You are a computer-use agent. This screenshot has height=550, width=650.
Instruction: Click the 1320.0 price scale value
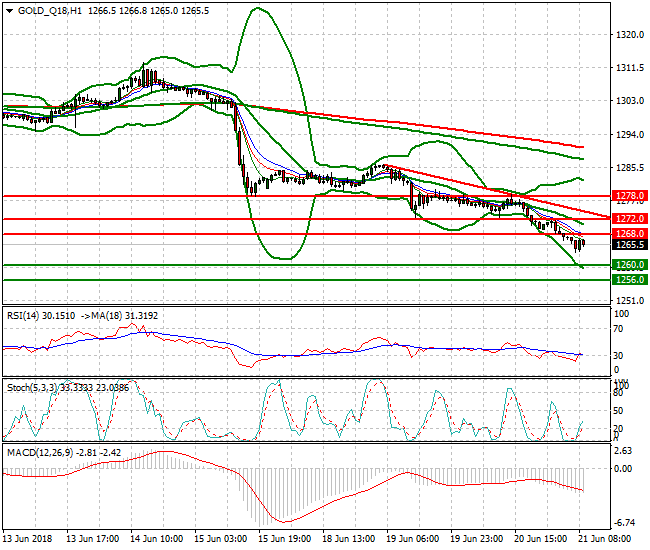tap(630, 35)
